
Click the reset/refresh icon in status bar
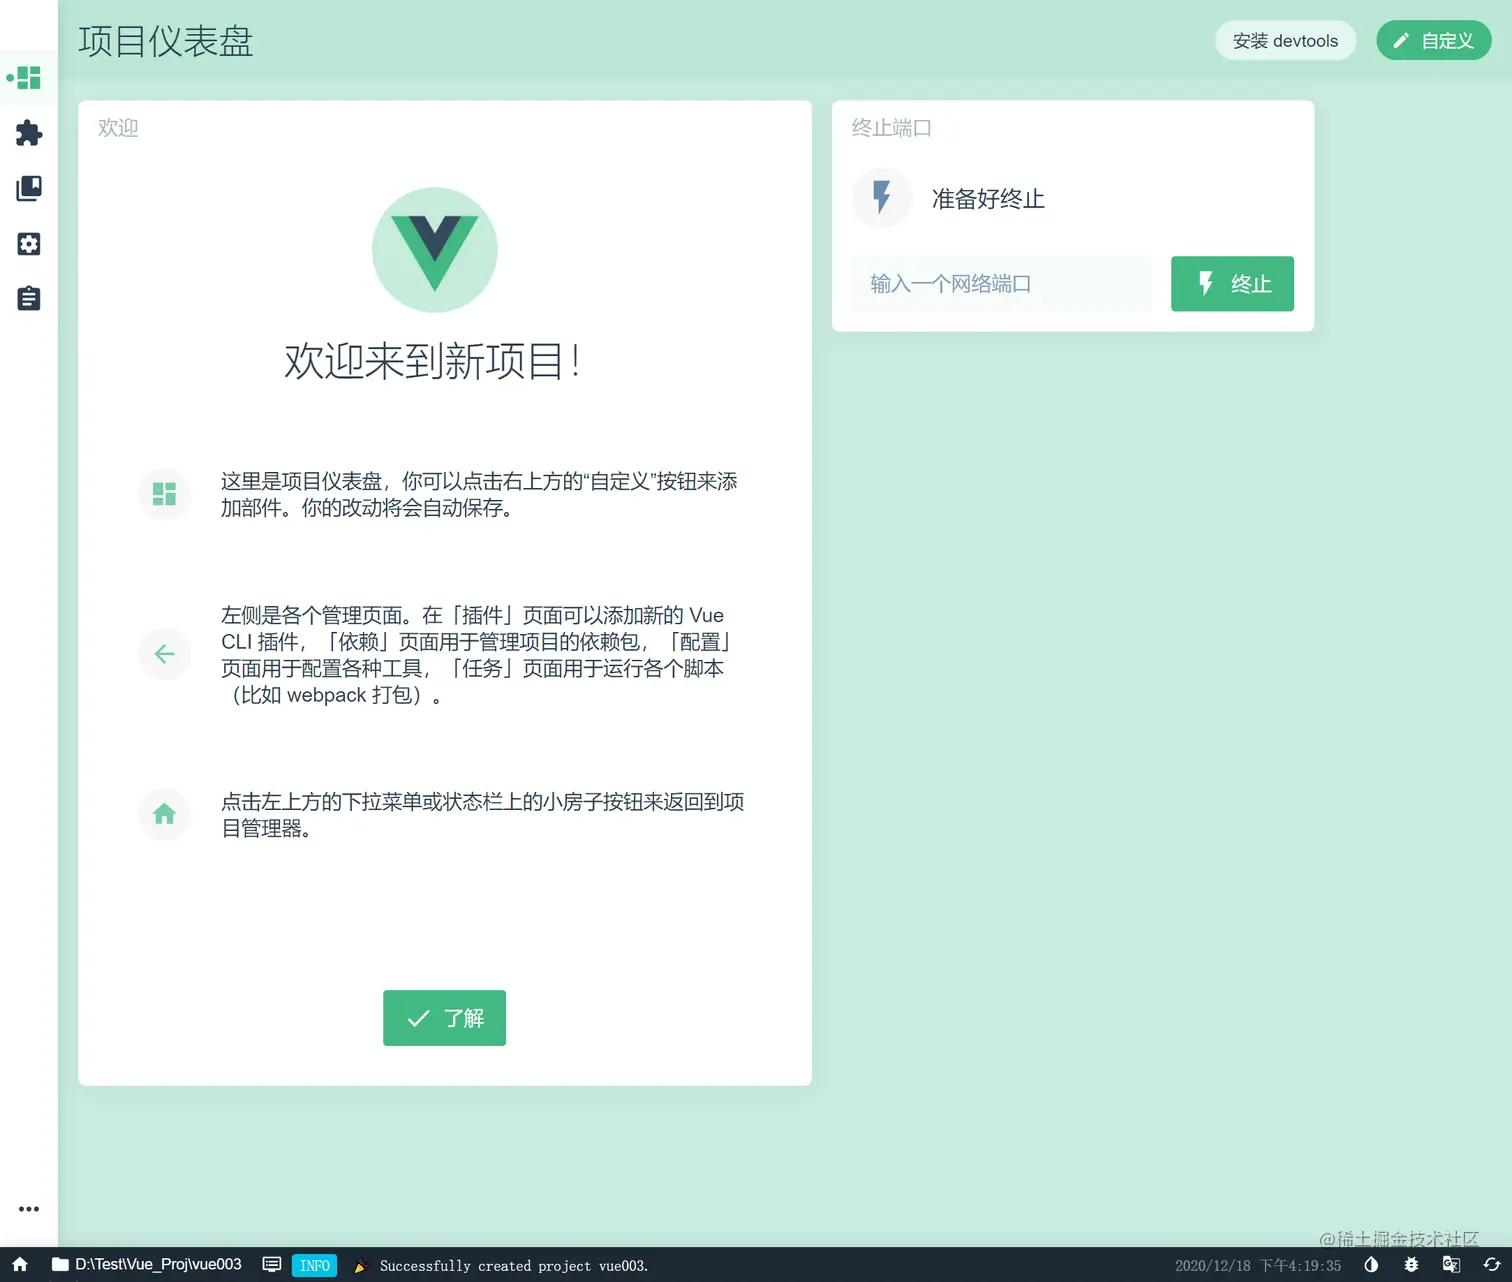1491,1265
